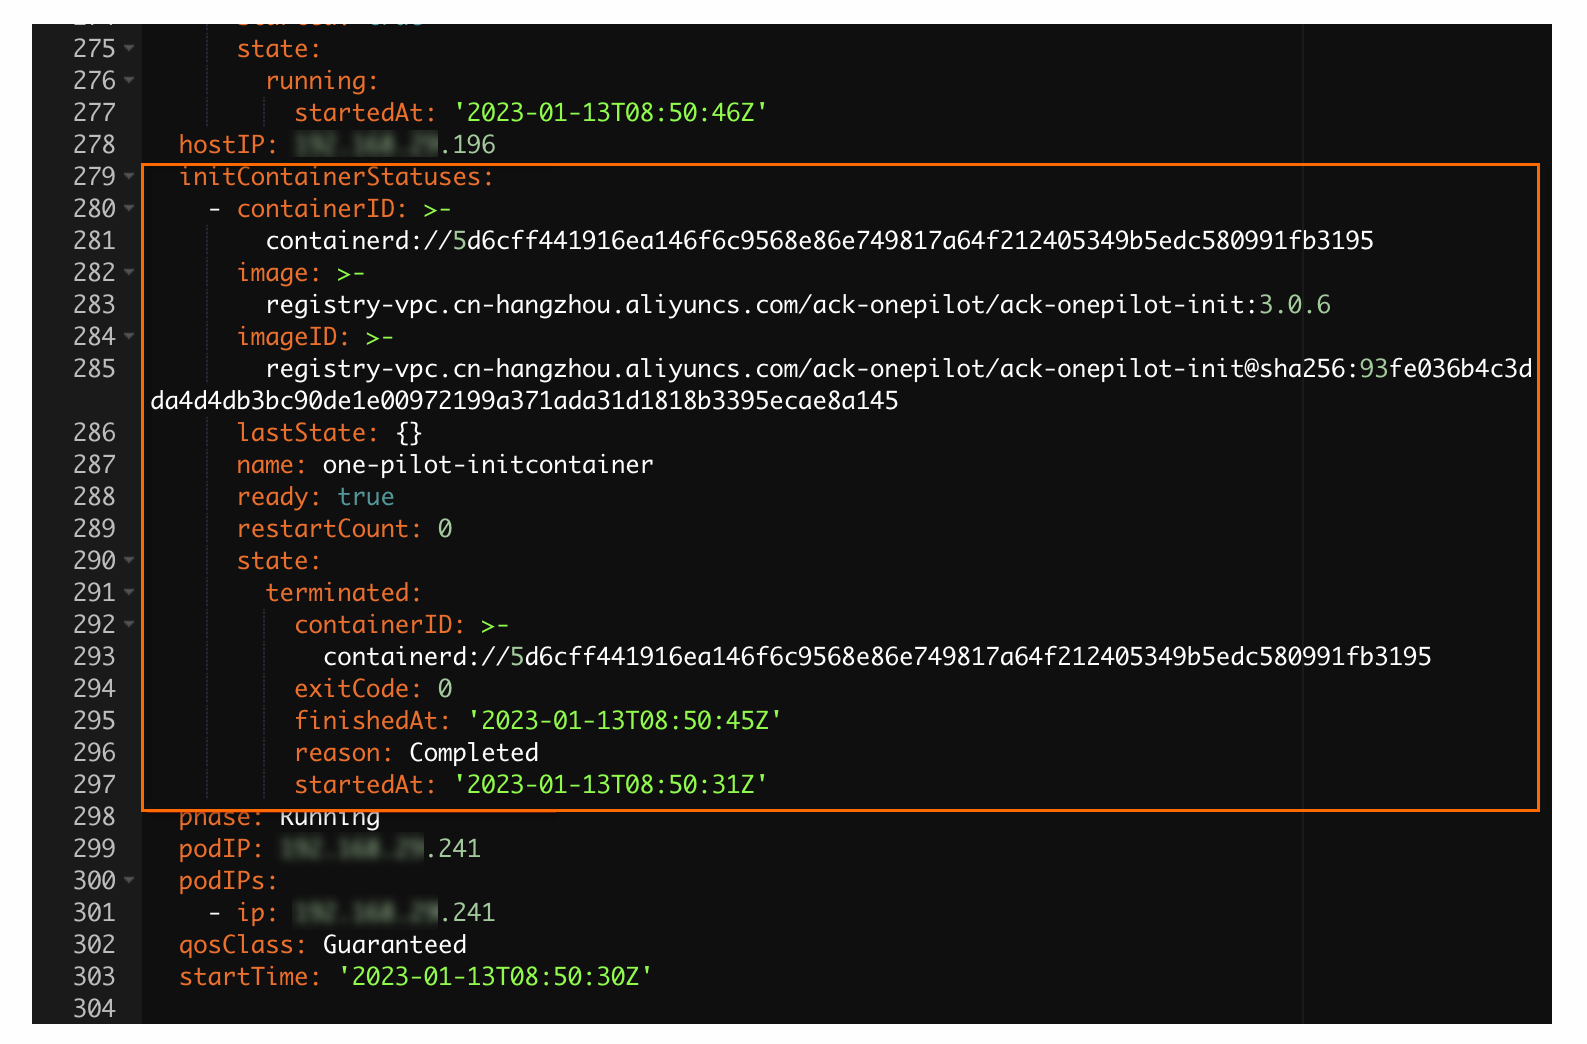
Task: Click the qosClass value Guaranteed
Action: (394, 944)
